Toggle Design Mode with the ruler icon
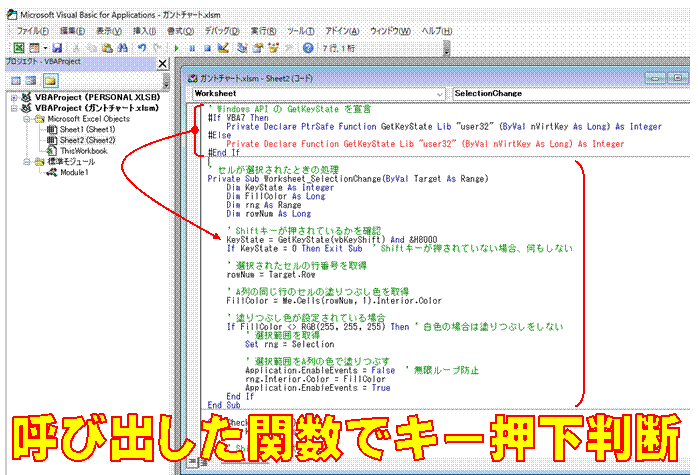 coord(223,48)
